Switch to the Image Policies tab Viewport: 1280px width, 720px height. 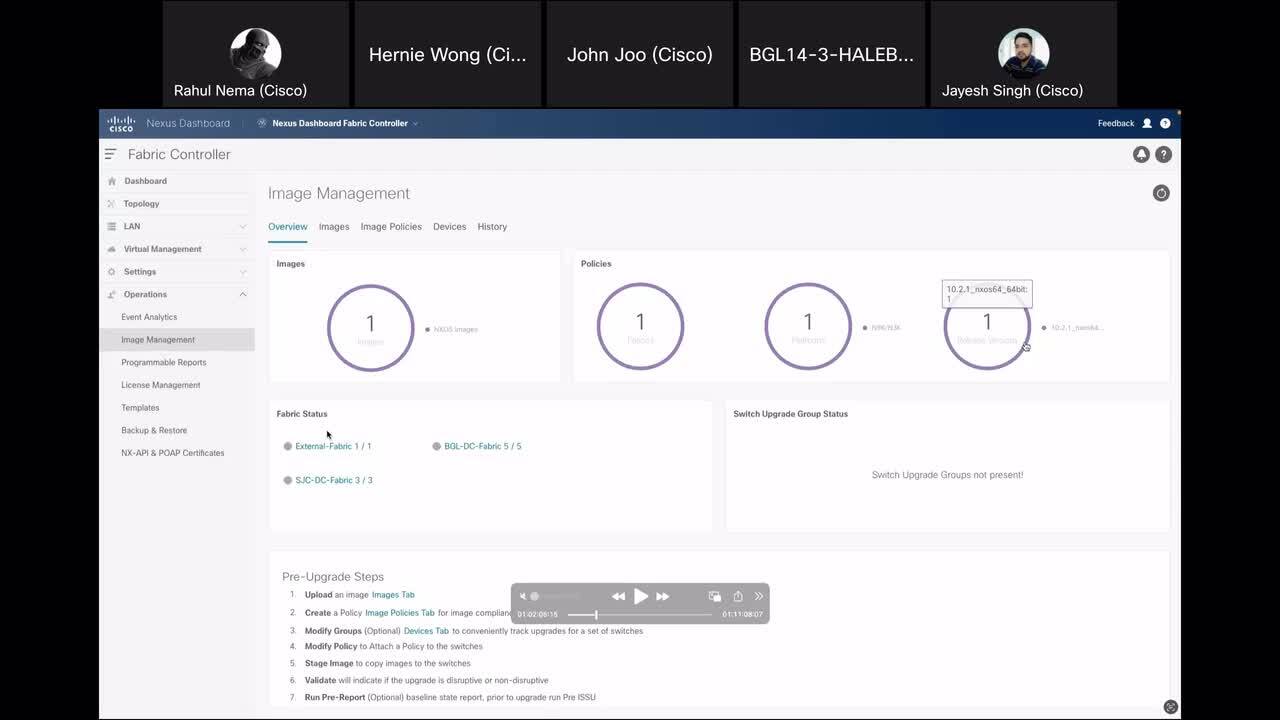coord(391,227)
